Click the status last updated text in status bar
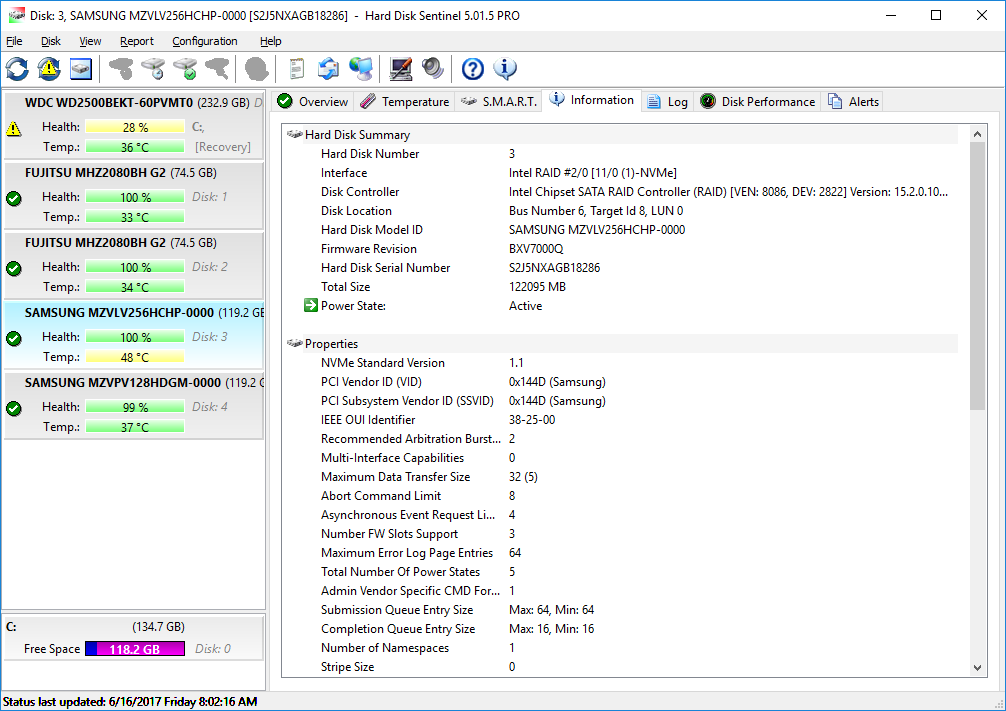This screenshot has width=1006, height=711. [130, 701]
